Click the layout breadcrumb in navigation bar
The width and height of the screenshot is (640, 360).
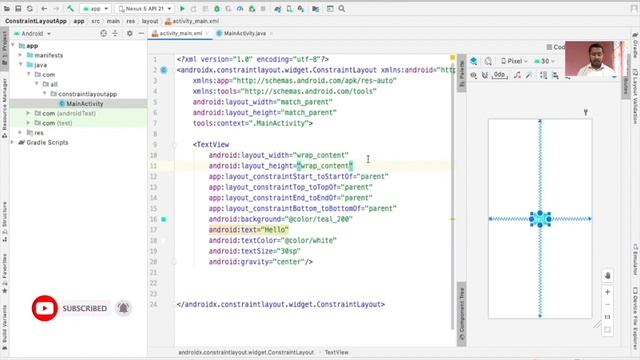pos(150,21)
